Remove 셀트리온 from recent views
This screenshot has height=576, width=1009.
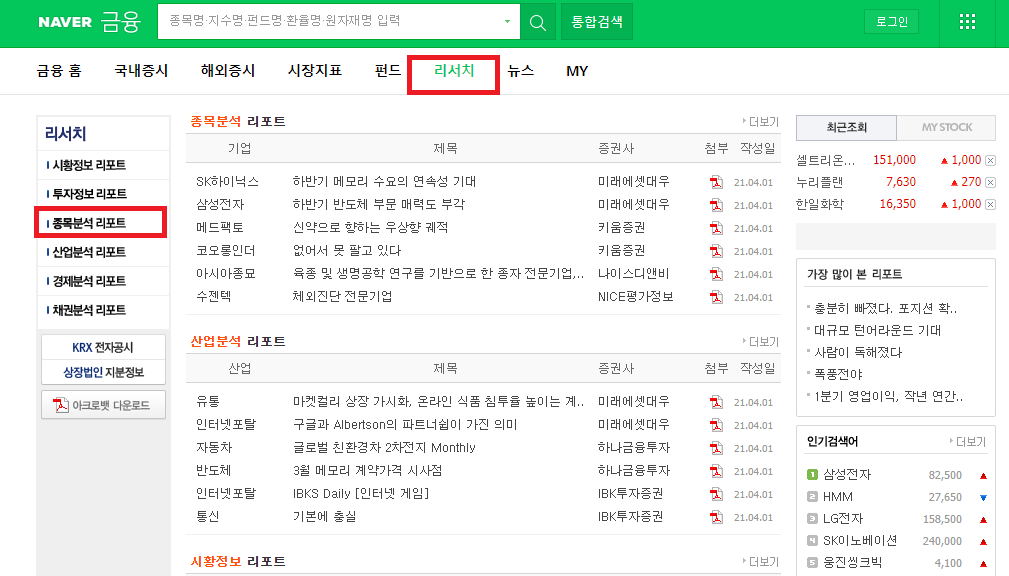(x=990, y=160)
